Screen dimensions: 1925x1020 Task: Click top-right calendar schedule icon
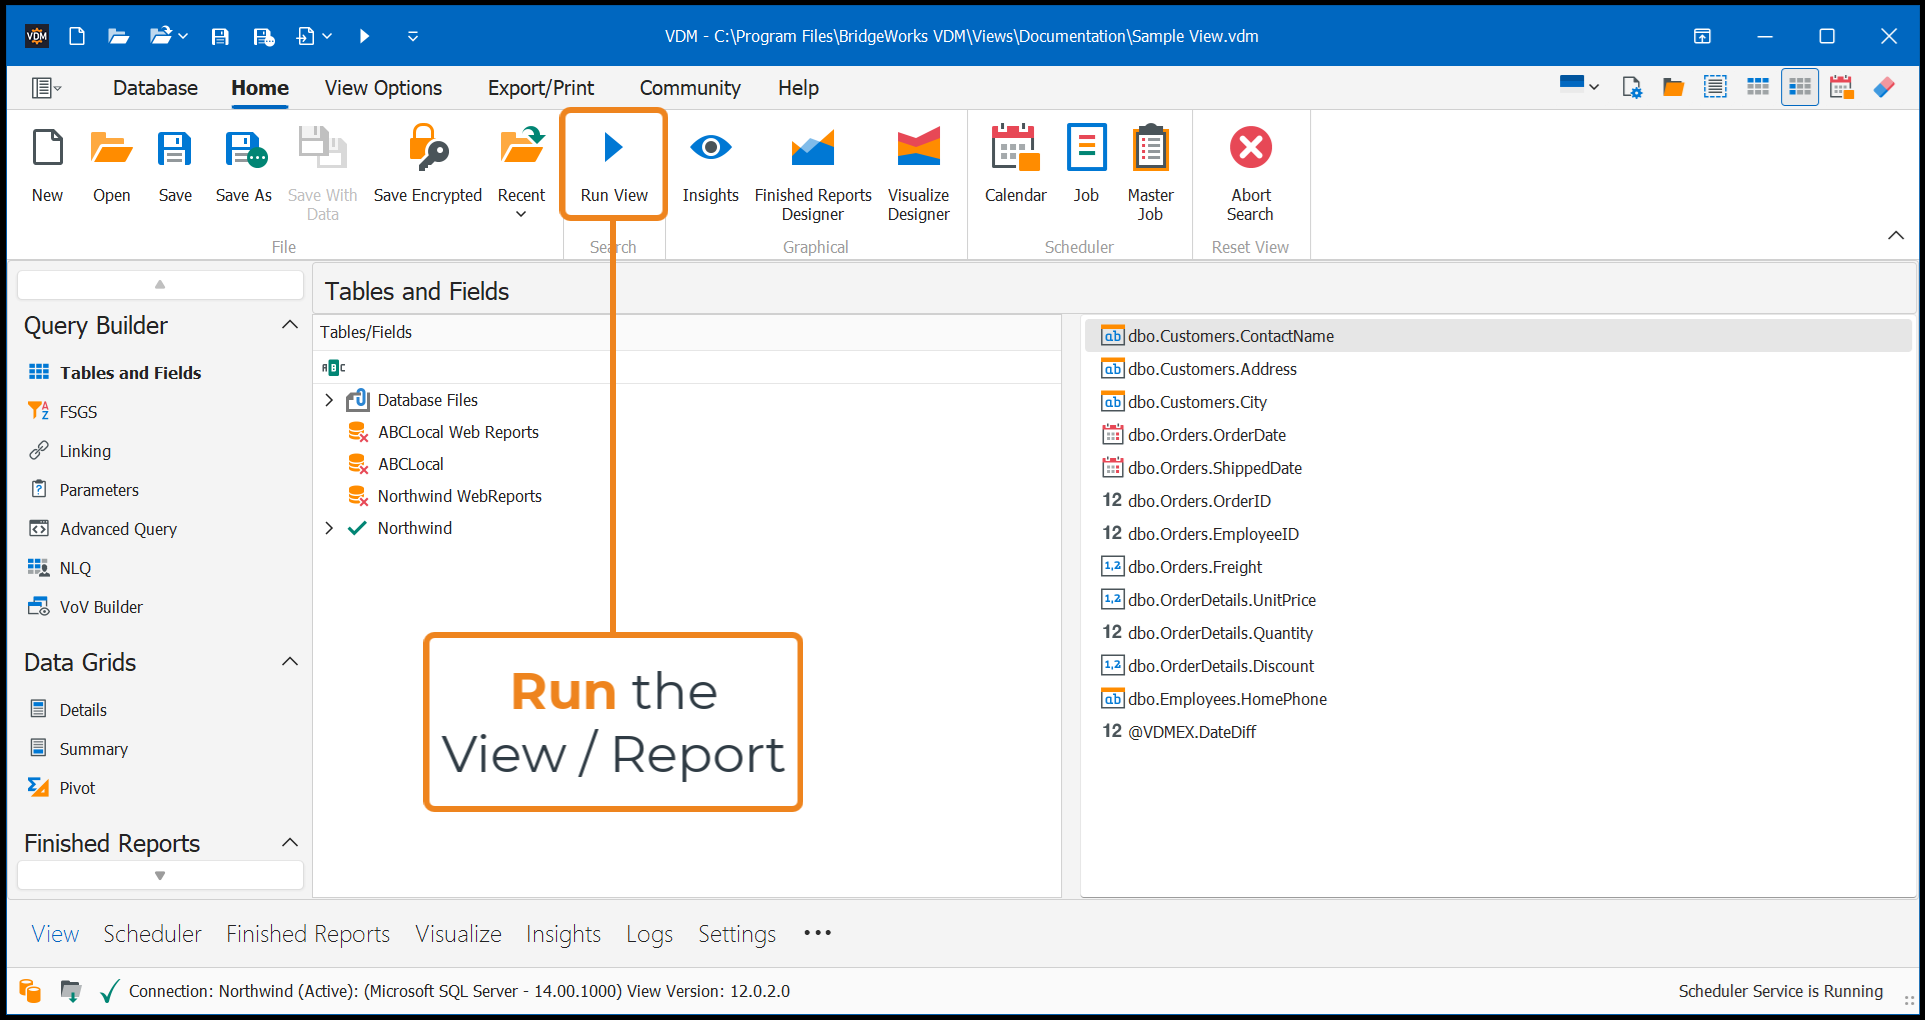point(1841,87)
